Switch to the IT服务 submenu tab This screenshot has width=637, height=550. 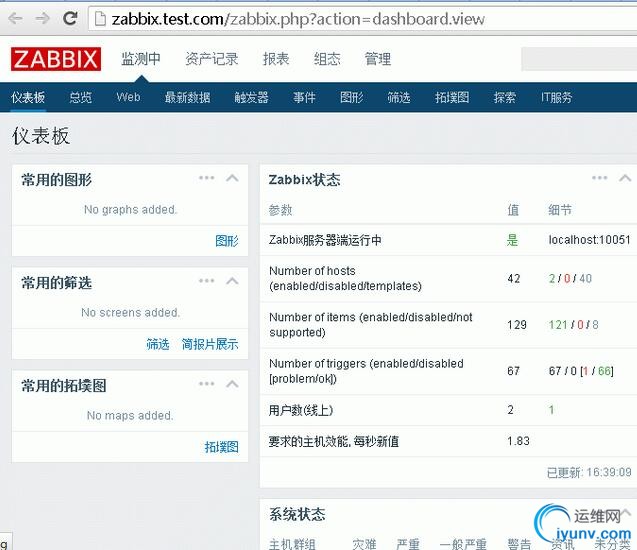556,97
